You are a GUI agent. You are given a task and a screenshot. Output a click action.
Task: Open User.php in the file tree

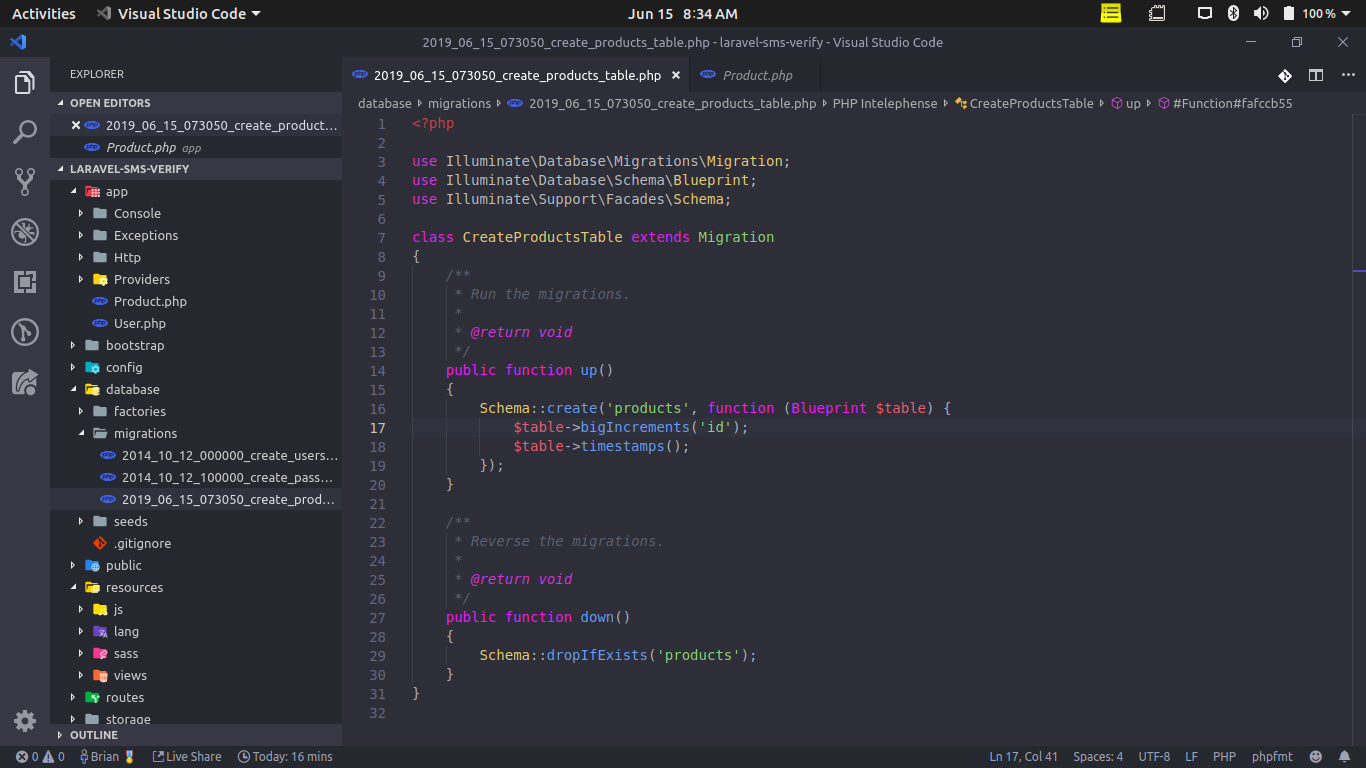point(196,323)
